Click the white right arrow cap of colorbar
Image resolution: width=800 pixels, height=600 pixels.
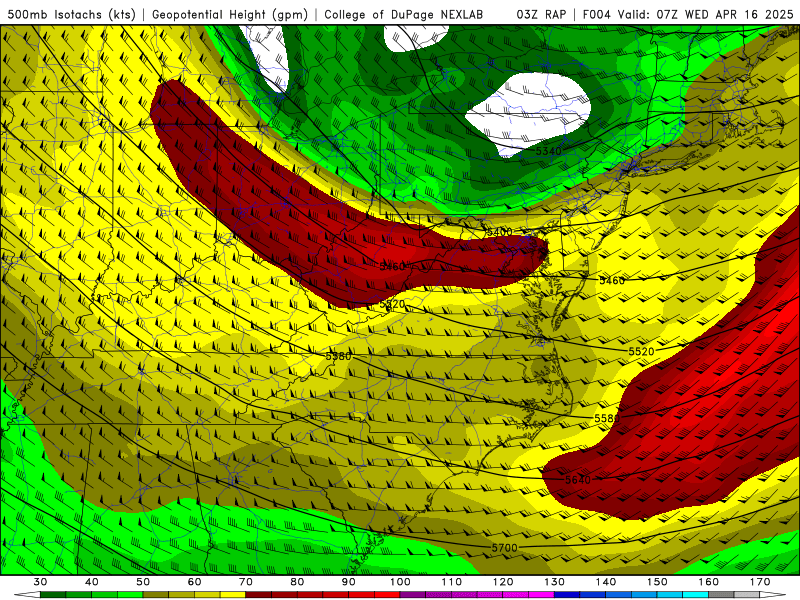pos(773,594)
